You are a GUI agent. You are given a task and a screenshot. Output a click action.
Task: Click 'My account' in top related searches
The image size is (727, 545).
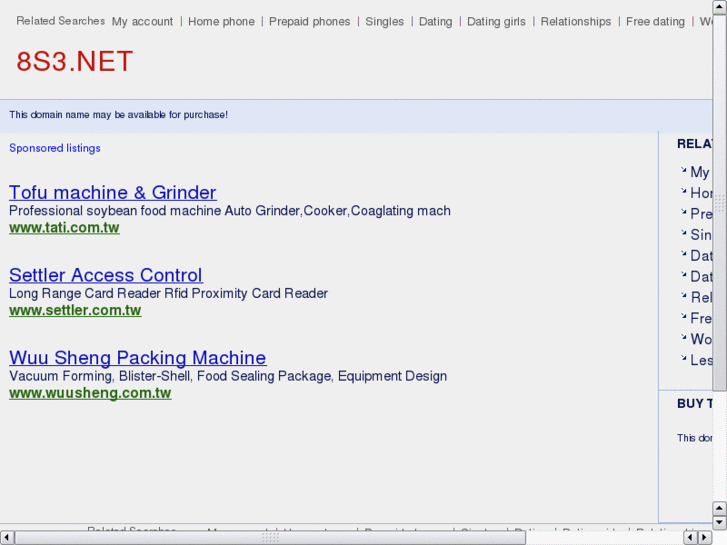(142, 22)
